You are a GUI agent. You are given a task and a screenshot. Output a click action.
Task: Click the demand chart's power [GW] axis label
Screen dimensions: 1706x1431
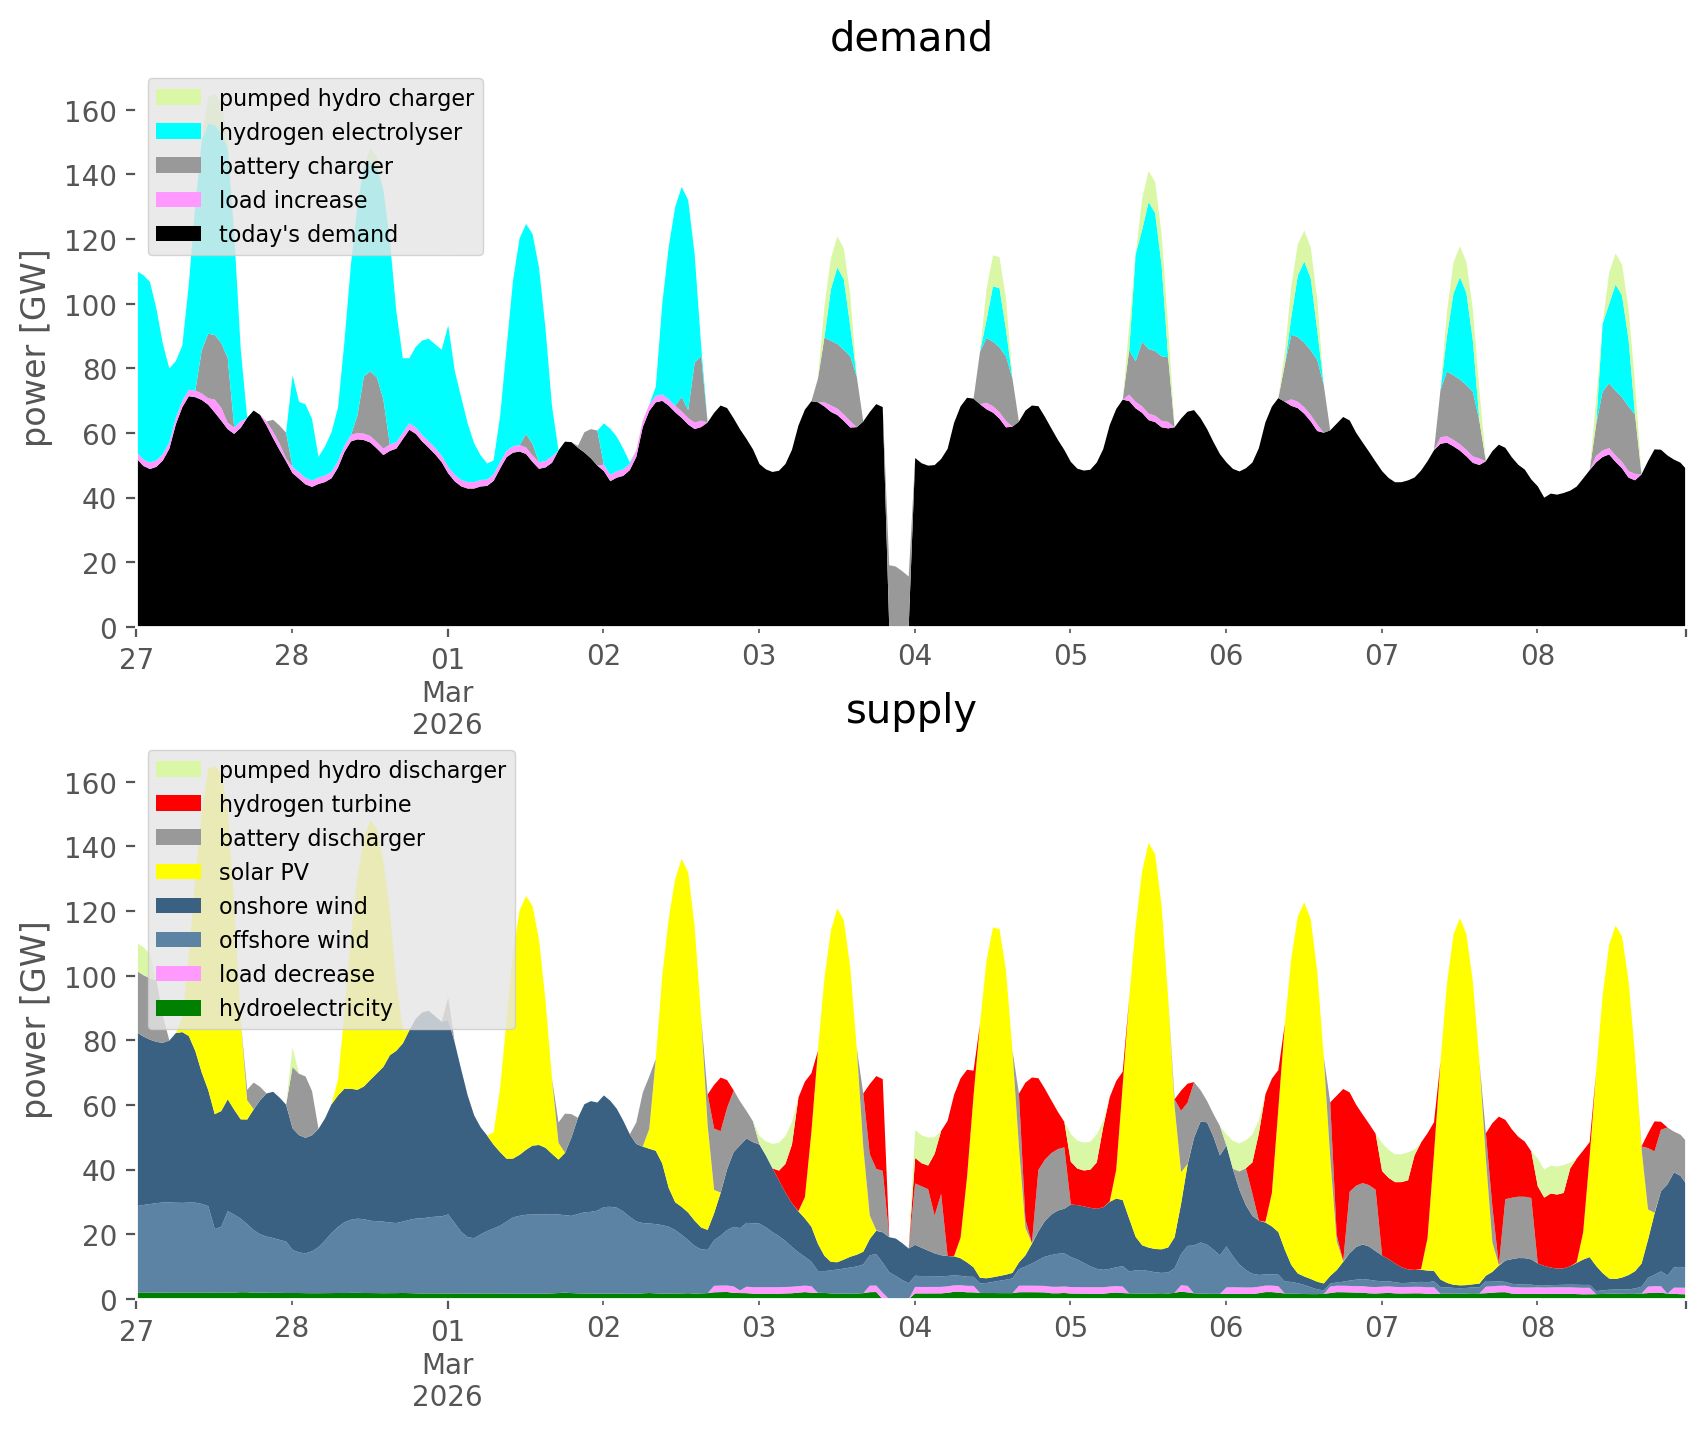34,348
